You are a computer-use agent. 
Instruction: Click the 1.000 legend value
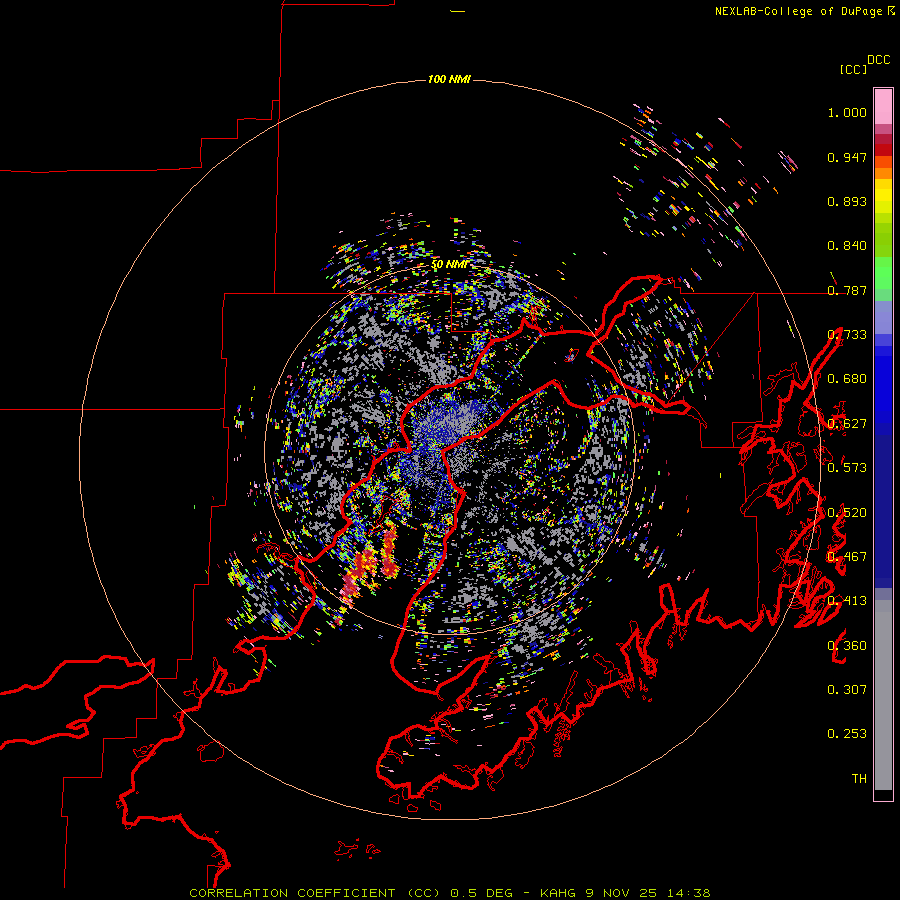click(847, 112)
